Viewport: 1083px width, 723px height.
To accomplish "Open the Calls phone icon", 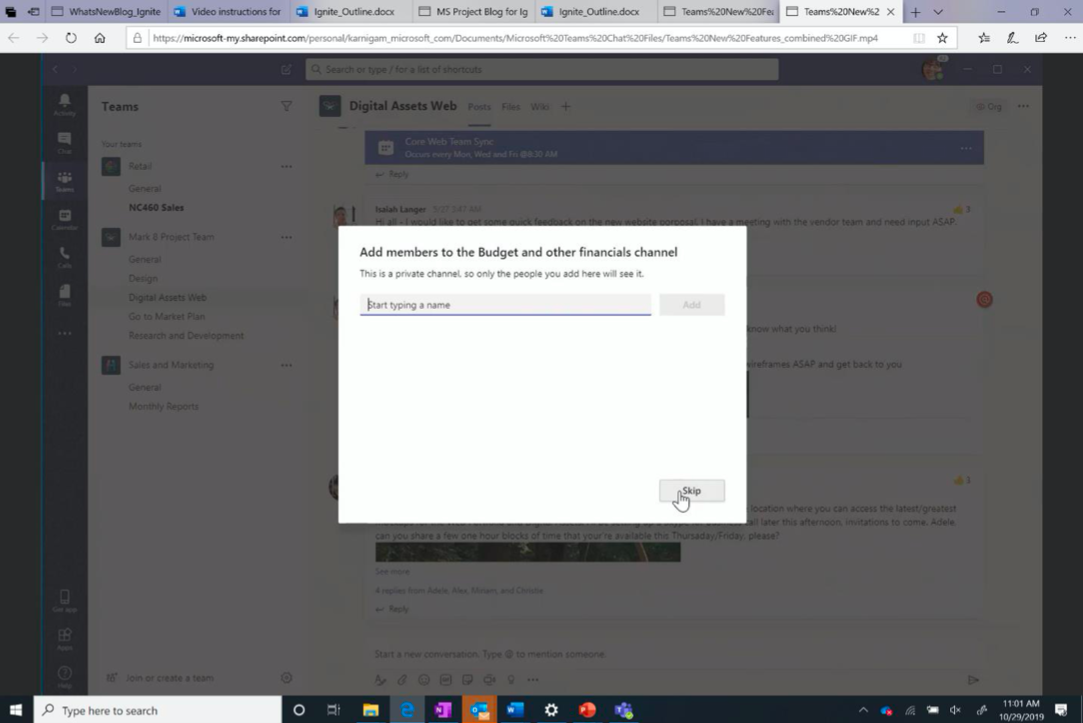I will [x=64, y=257].
